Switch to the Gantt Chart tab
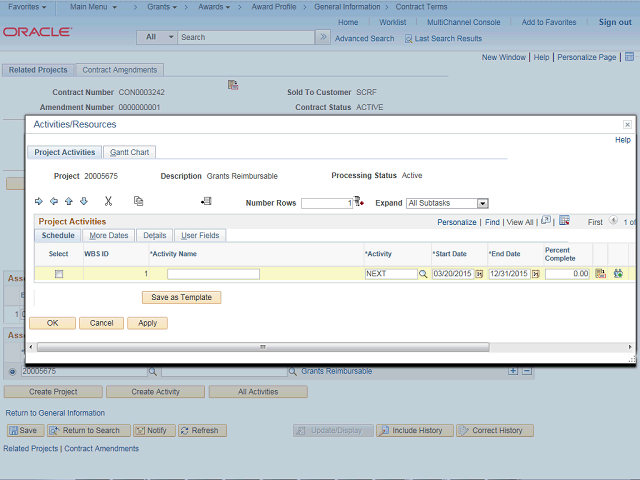The width and height of the screenshot is (640, 480). point(129,152)
